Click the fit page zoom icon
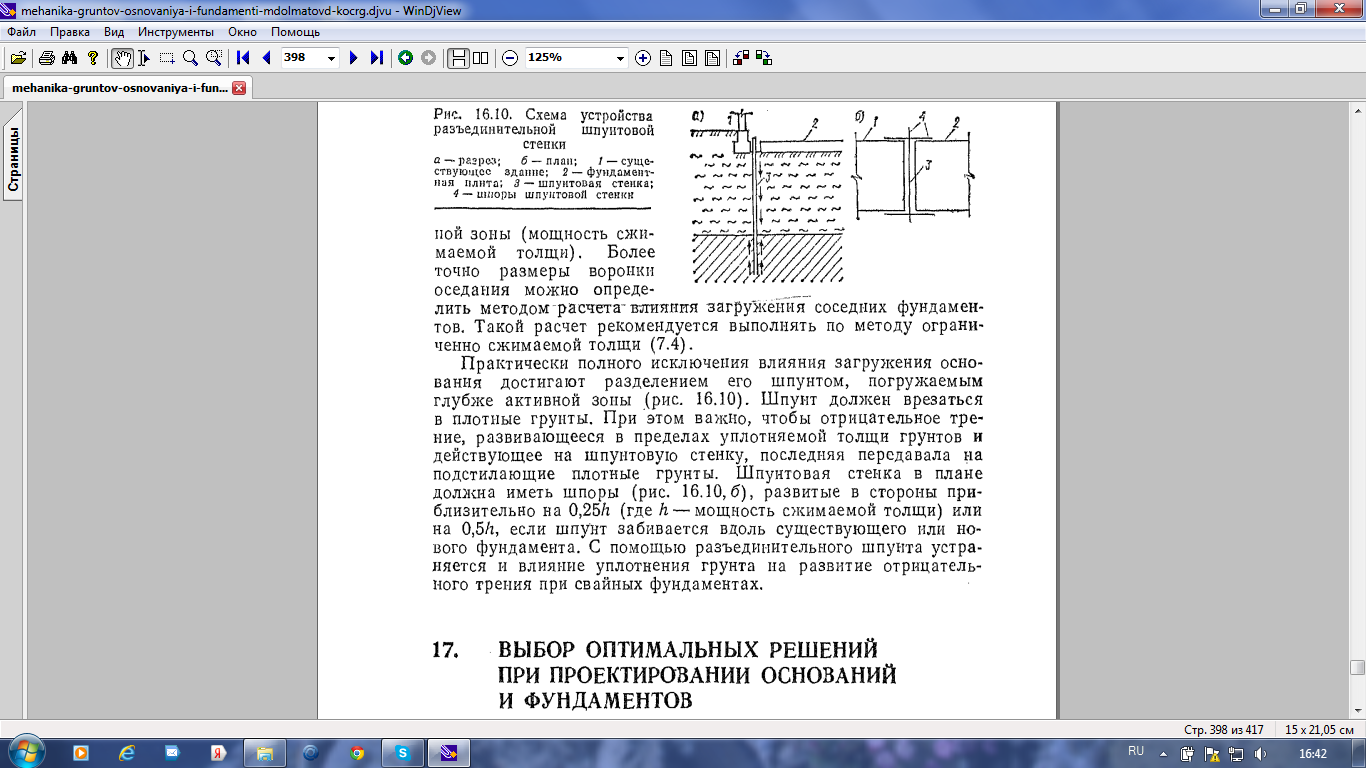Image resolution: width=1366 pixels, height=768 pixels. (689, 58)
